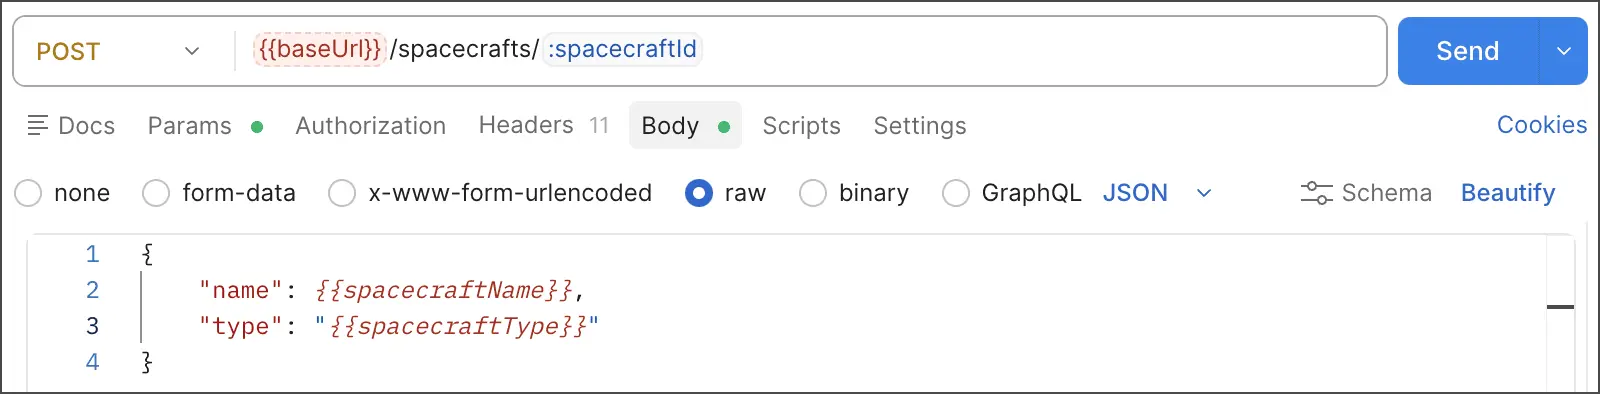Click the Cookies link
The width and height of the screenshot is (1600, 394).
[x=1541, y=125]
